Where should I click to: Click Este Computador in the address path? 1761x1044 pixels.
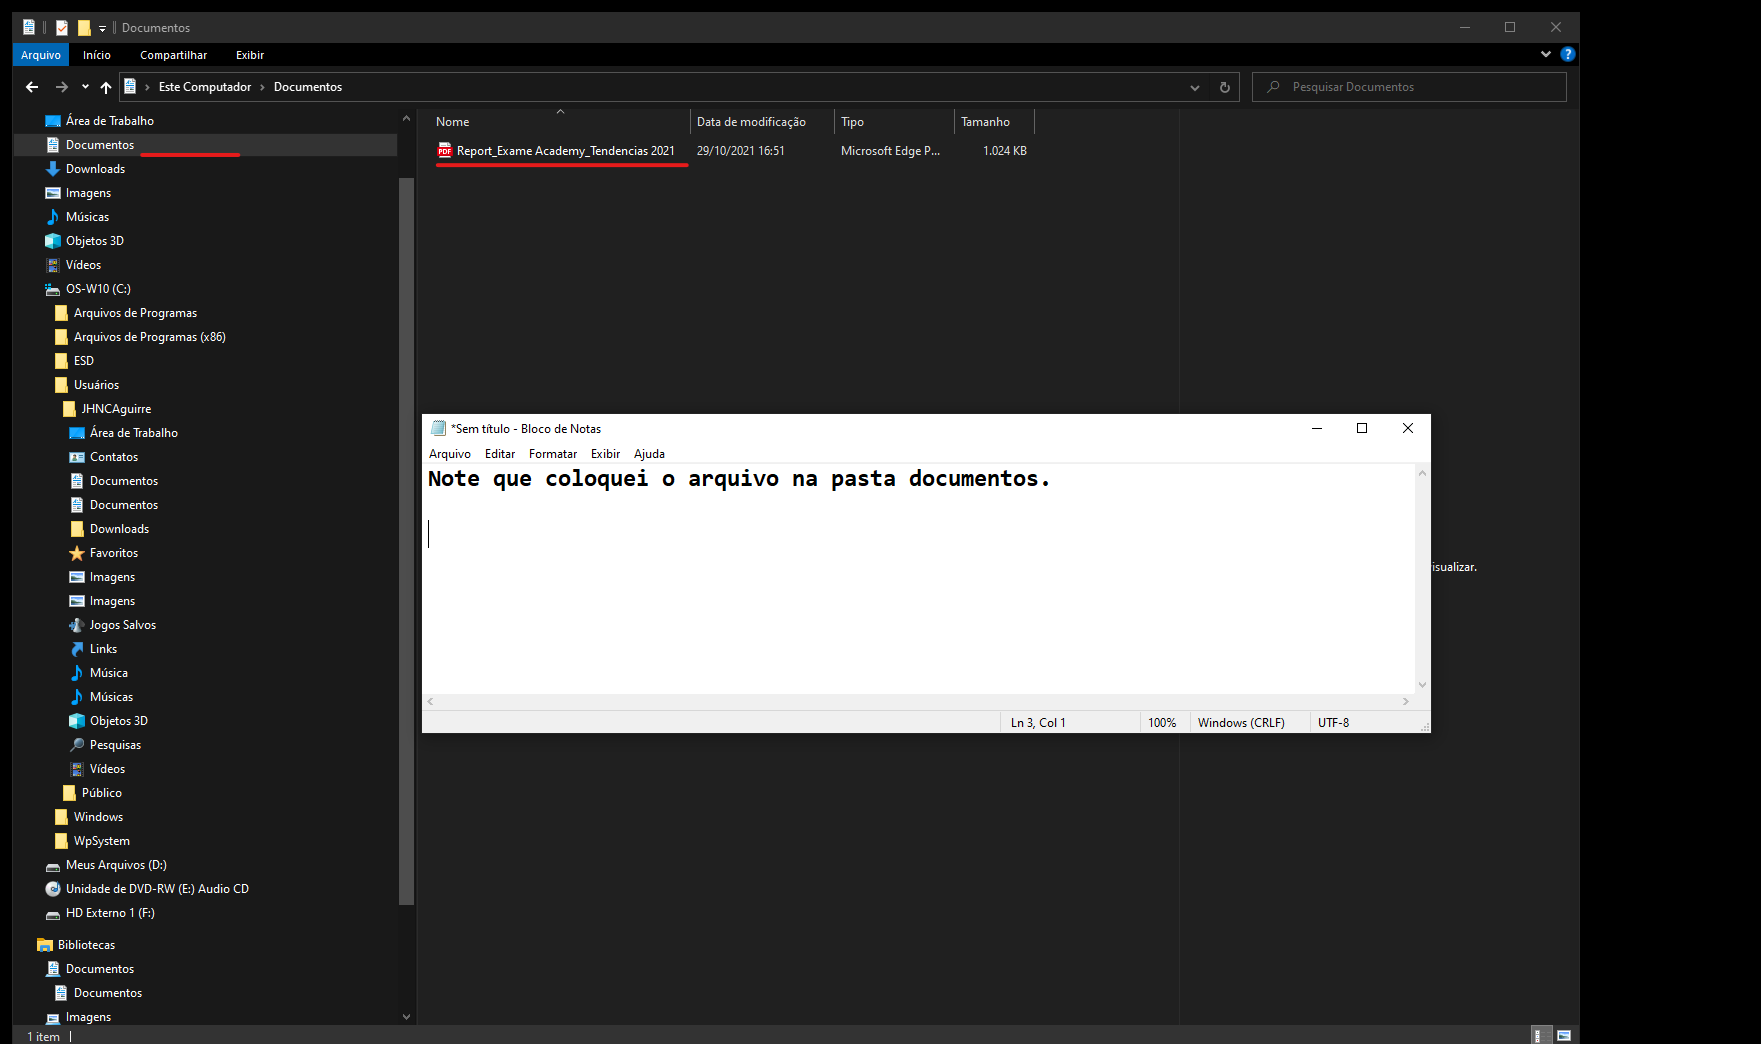205,87
